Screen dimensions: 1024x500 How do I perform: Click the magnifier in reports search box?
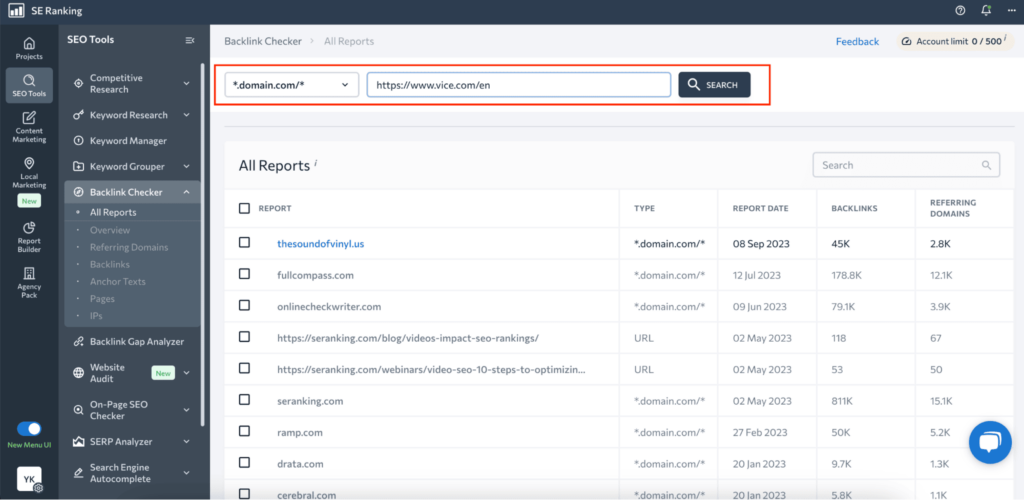point(986,165)
